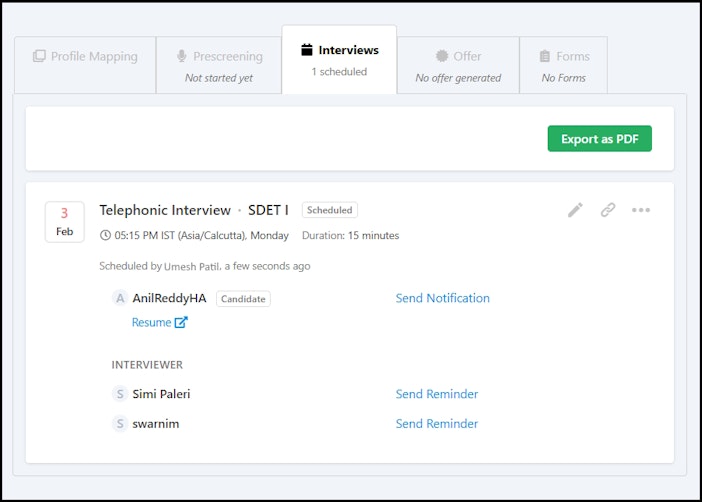Screen dimensions: 702x502
Task: Click the Export as PDF button
Action: click(x=599, y=138)
